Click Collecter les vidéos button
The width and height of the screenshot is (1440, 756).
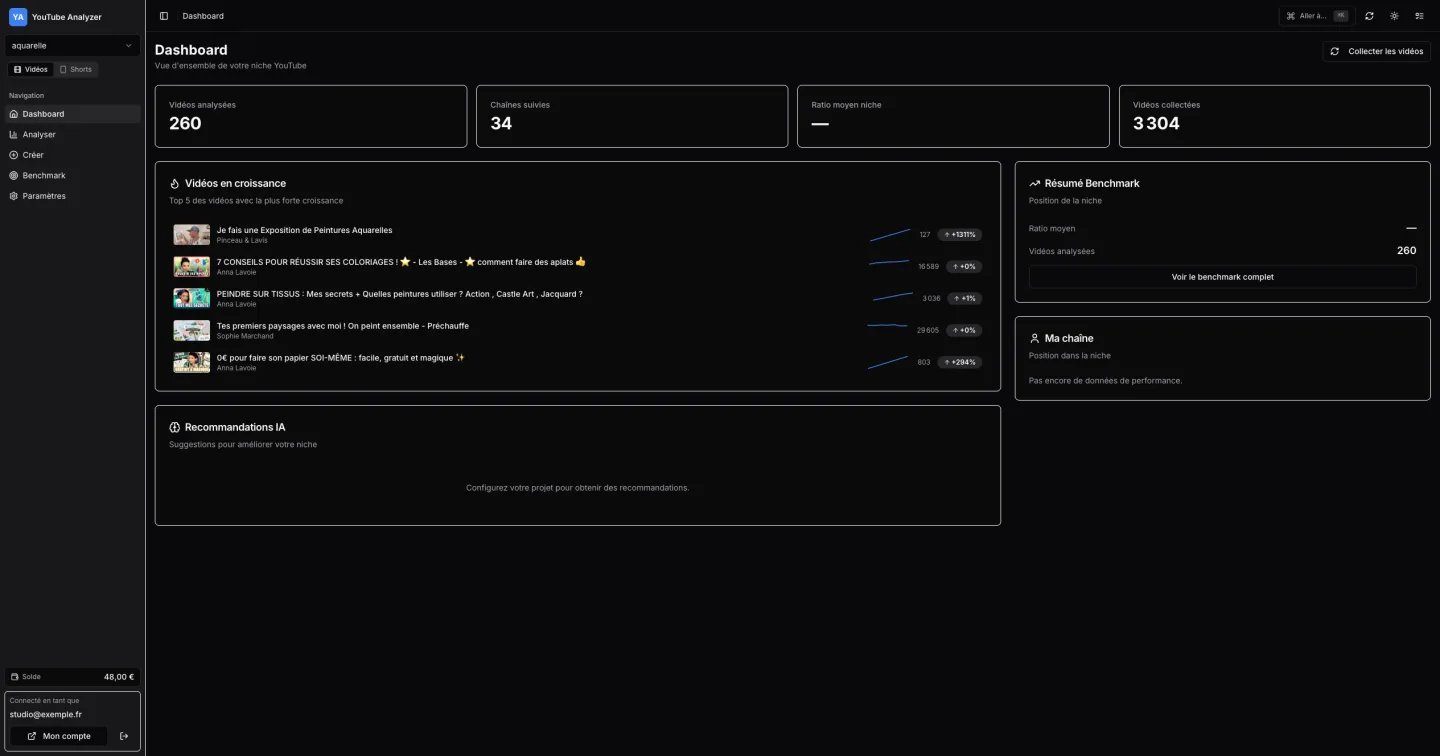[1376, 51]
